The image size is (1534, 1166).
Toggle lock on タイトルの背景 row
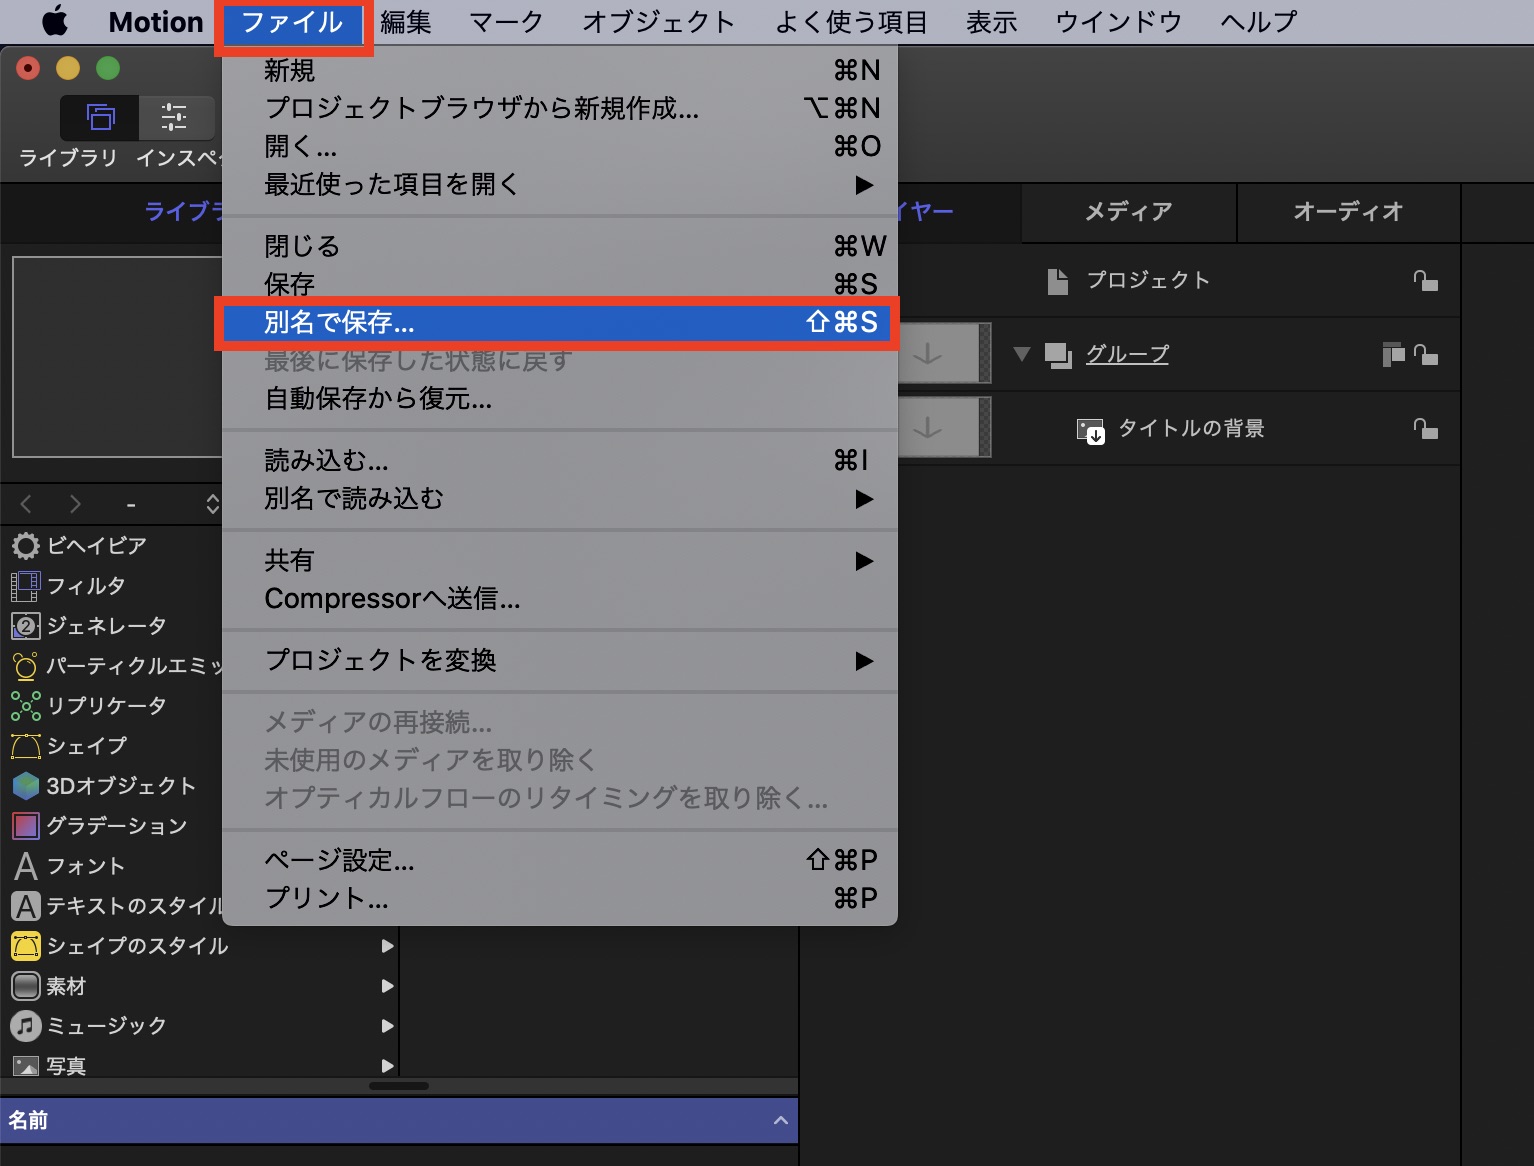point(1425,429)
